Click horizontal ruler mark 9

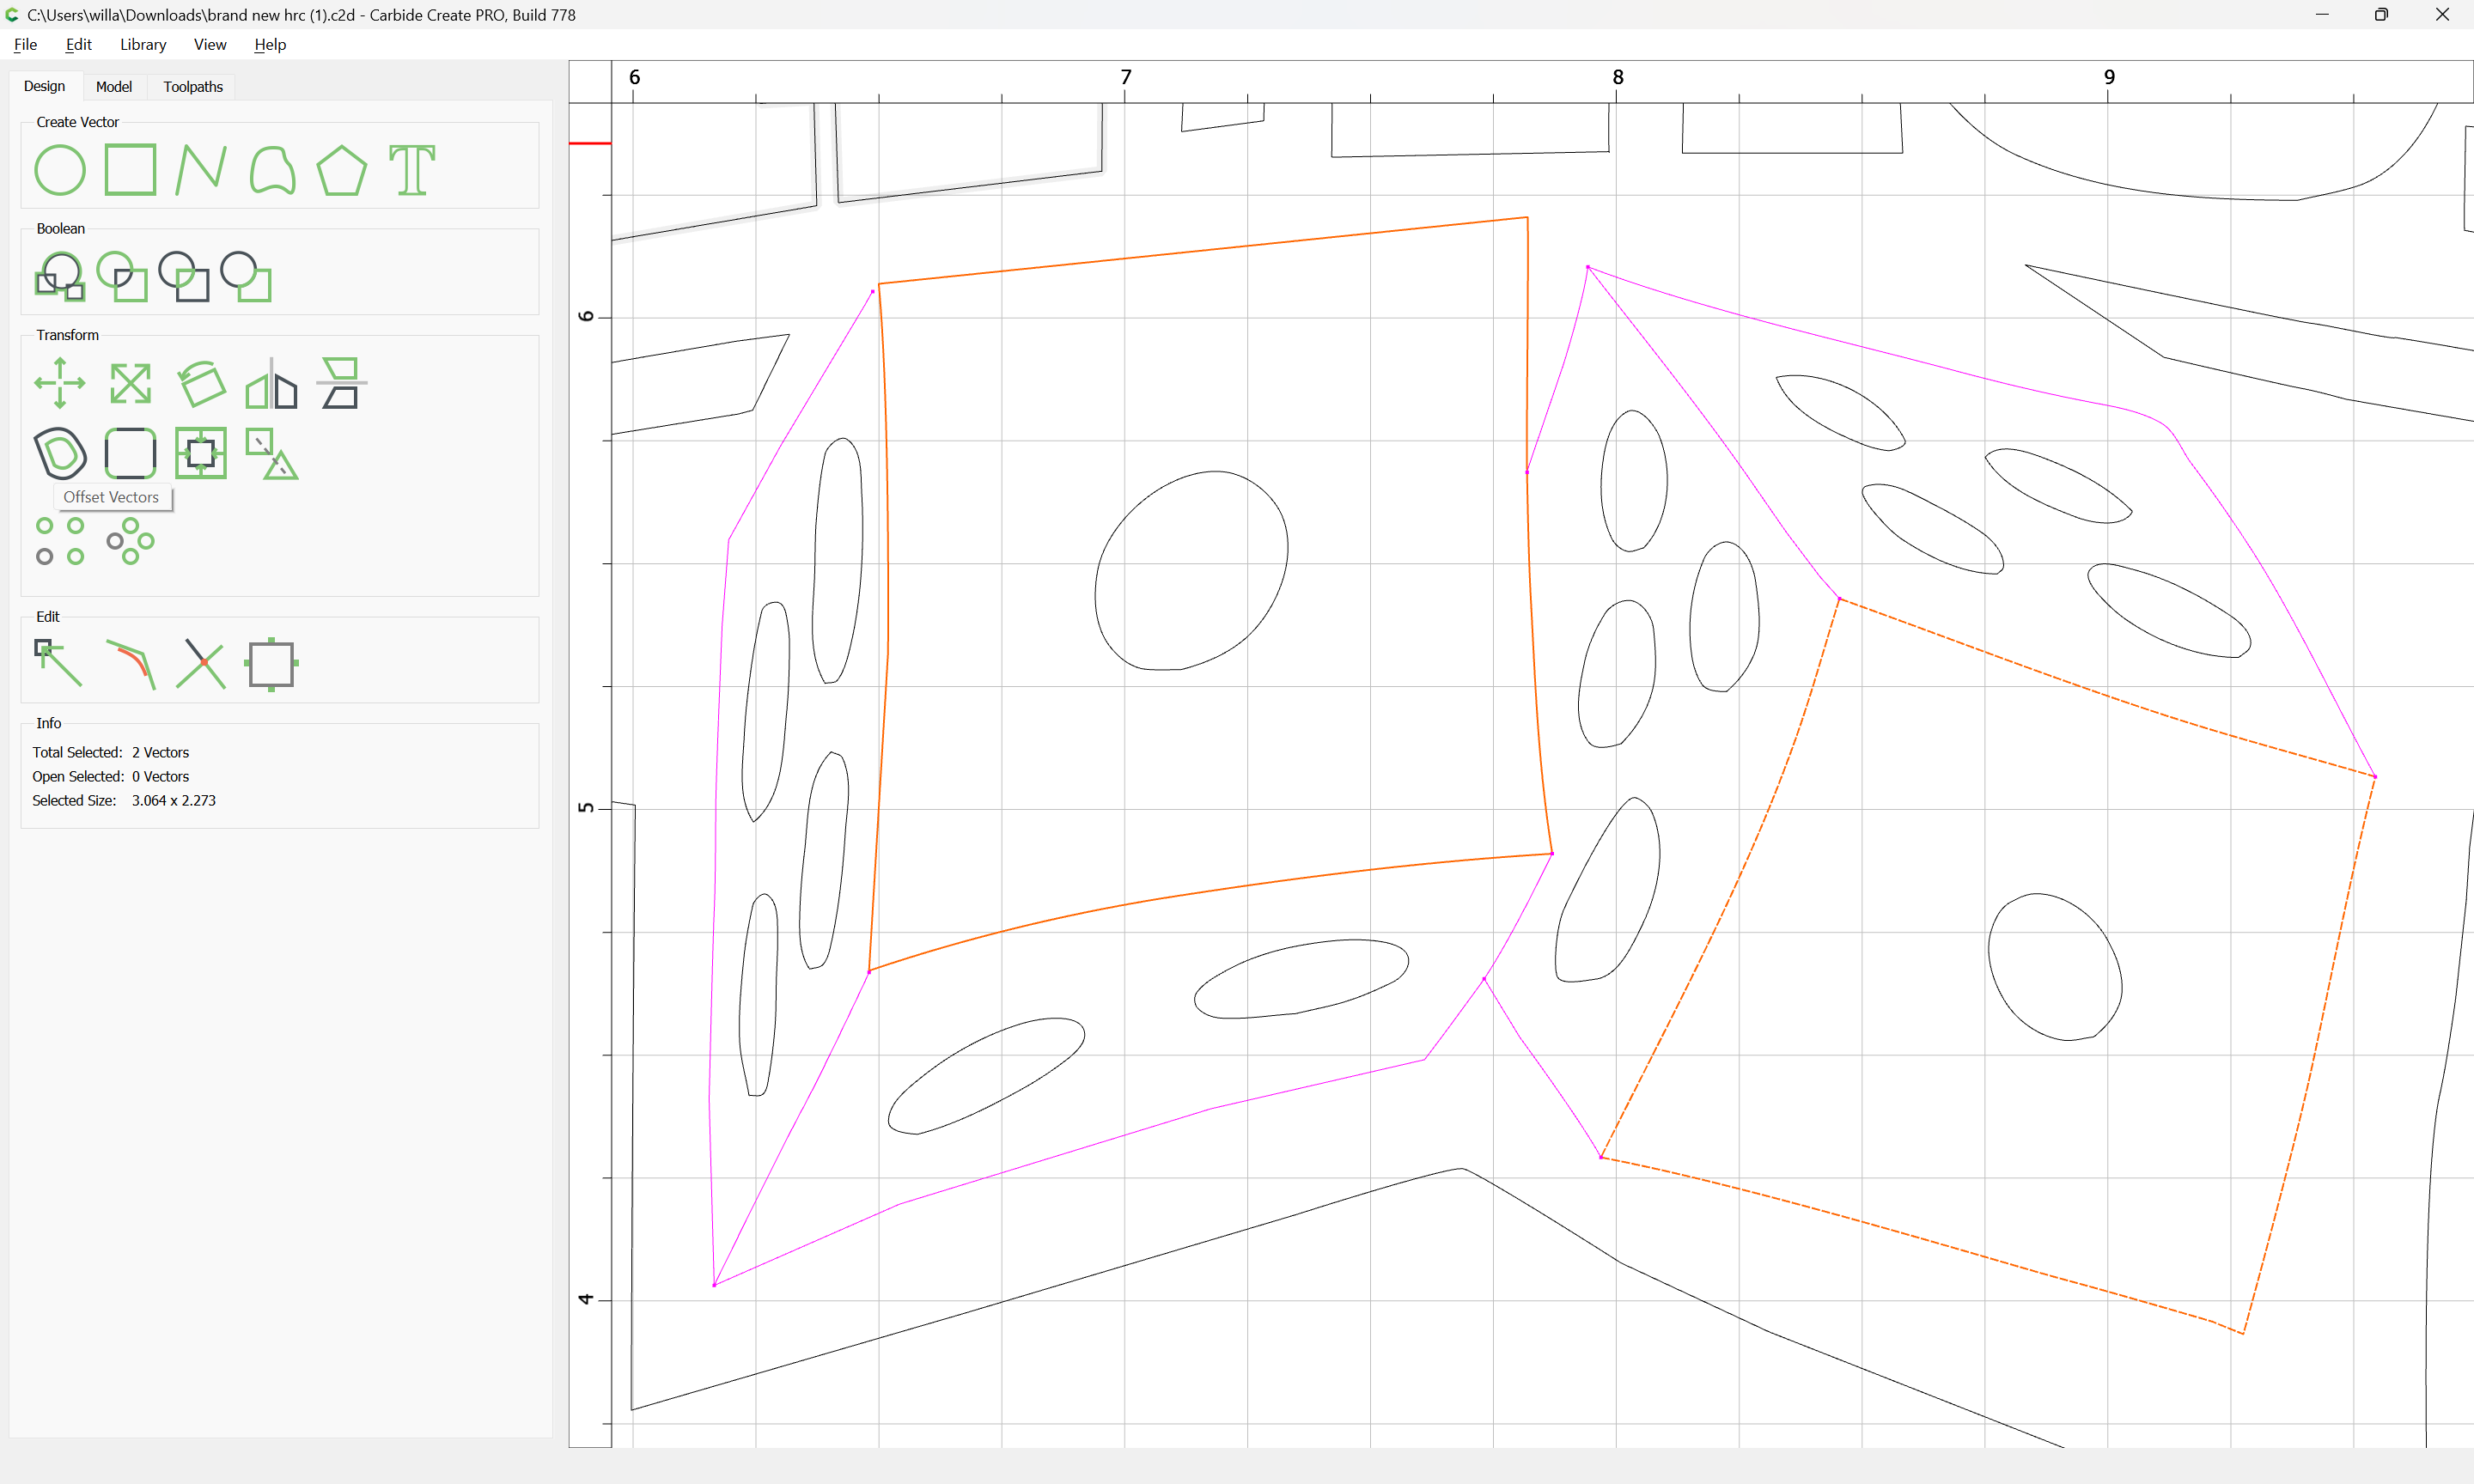point(2109,77)
